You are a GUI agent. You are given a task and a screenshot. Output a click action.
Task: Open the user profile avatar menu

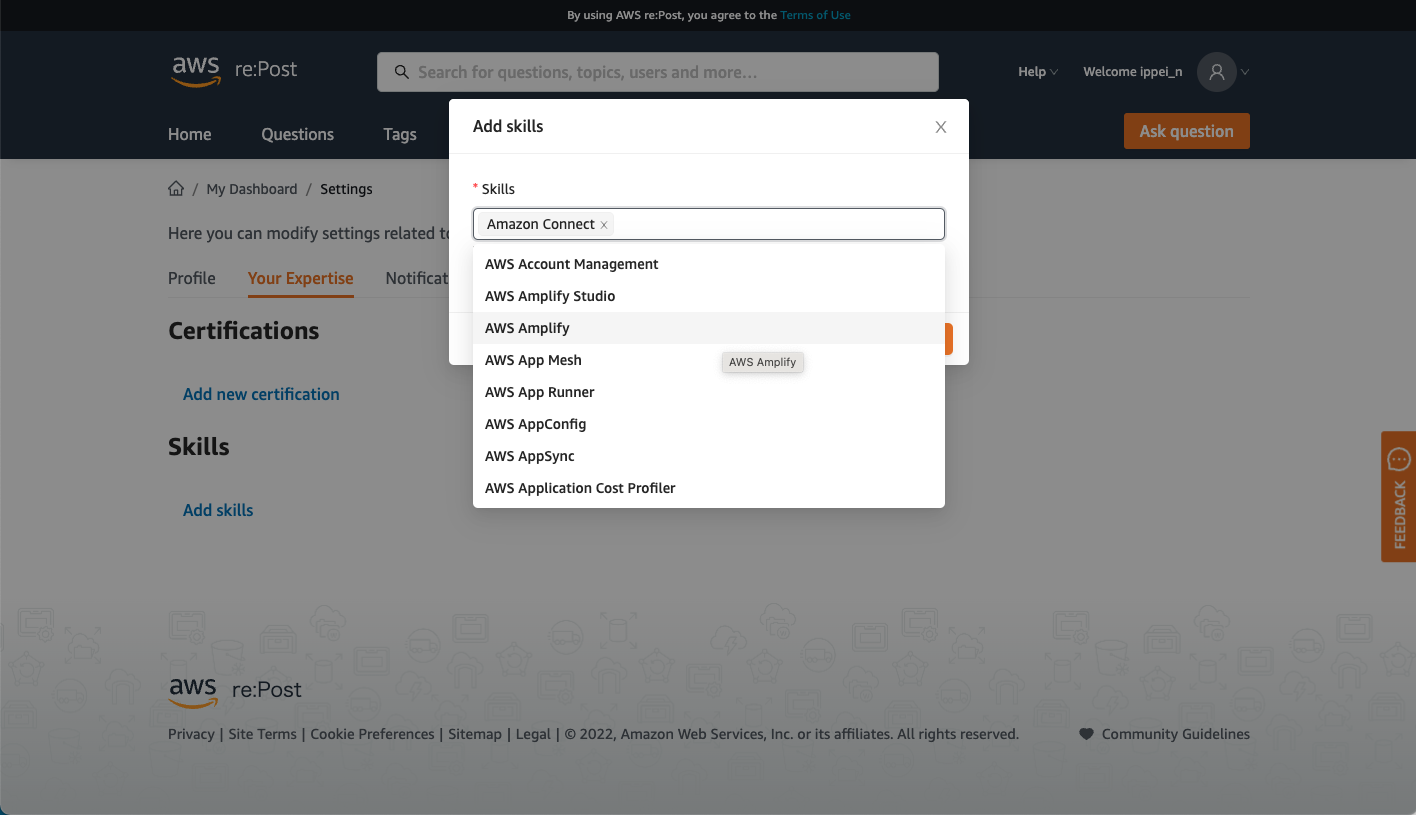click(1217, 72)
